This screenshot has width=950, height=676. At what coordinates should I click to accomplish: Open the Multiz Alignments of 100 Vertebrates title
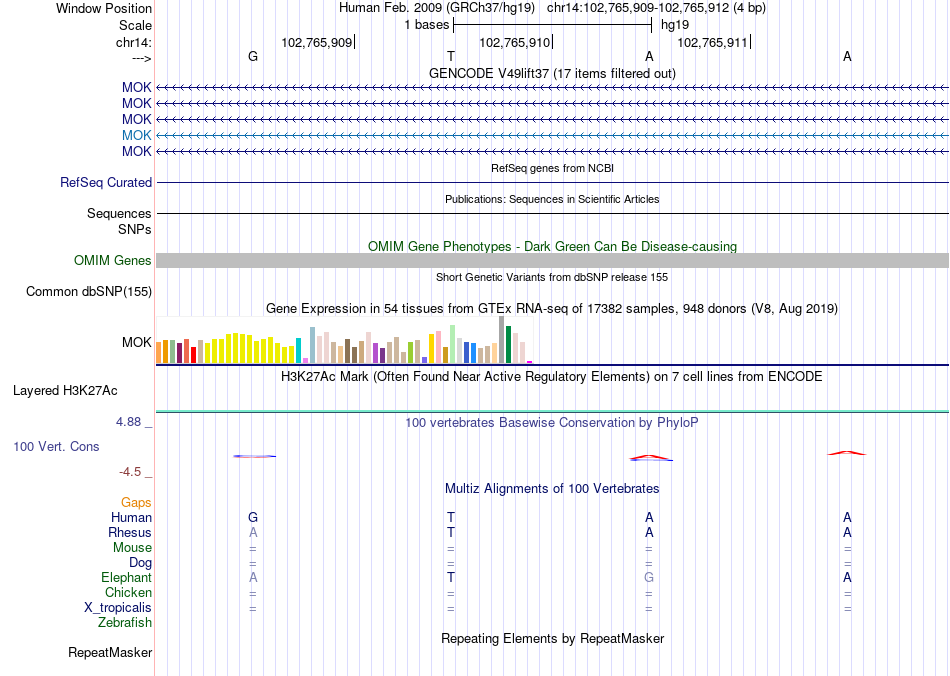[x=552, y=488]
